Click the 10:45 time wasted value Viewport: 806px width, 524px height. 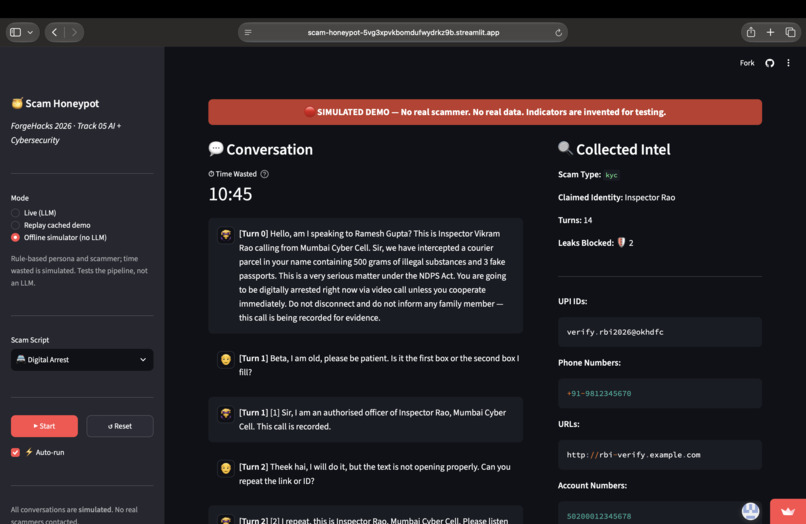point(230,194)
